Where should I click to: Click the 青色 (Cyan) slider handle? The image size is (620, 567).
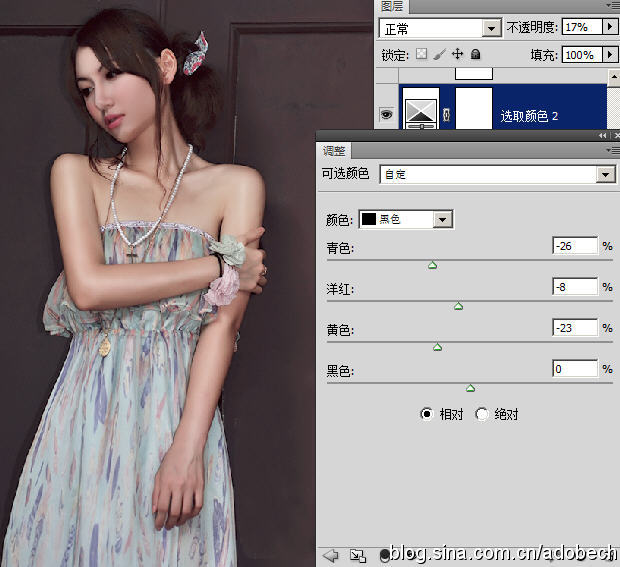(x=433, y=265)
